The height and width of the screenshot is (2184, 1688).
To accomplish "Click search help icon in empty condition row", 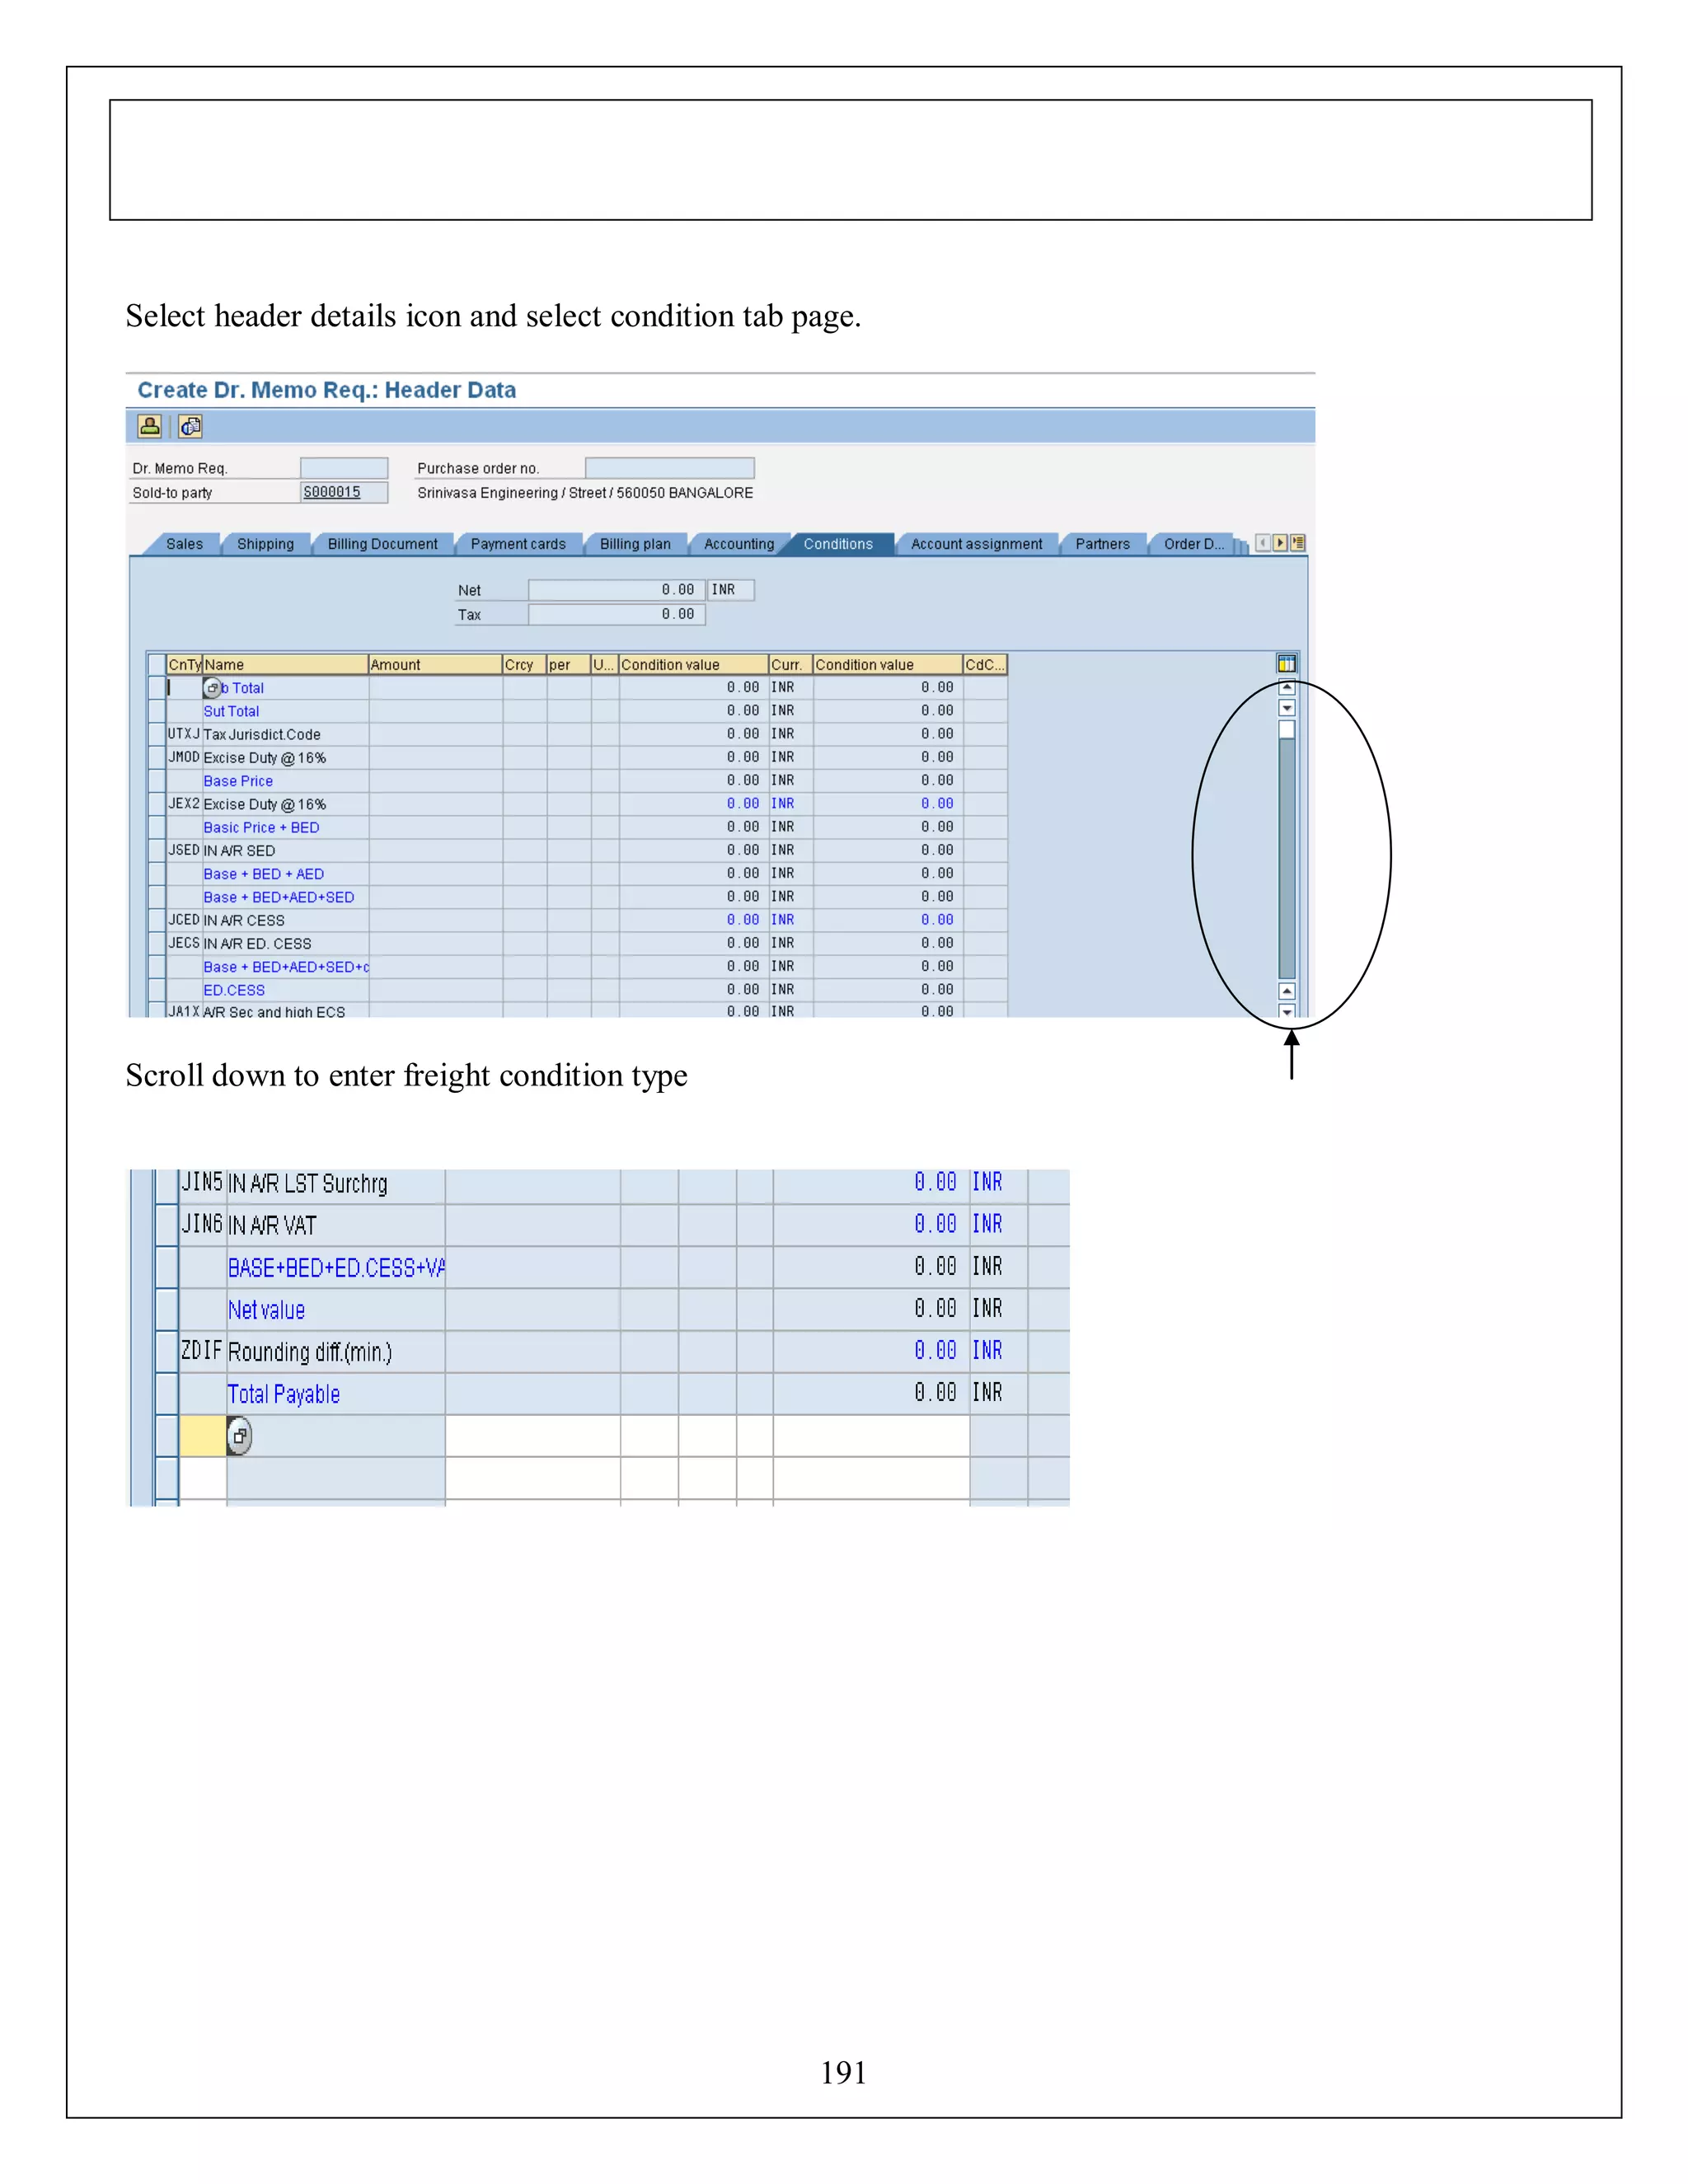I will (239, 1436).
